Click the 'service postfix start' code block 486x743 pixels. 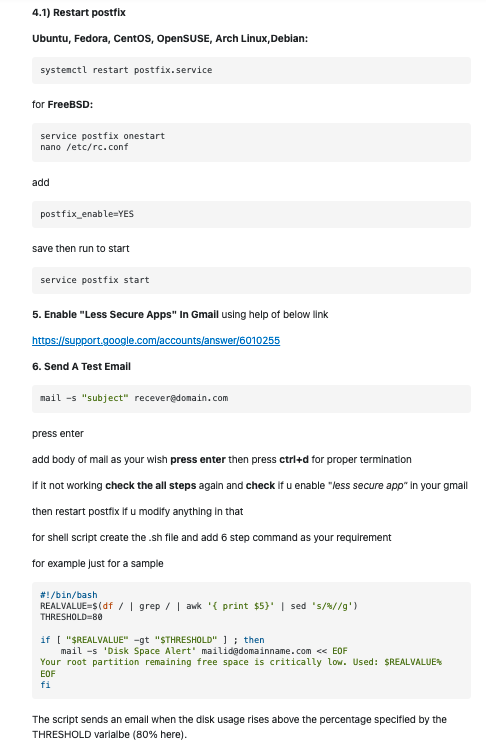(x=251, y=280)
